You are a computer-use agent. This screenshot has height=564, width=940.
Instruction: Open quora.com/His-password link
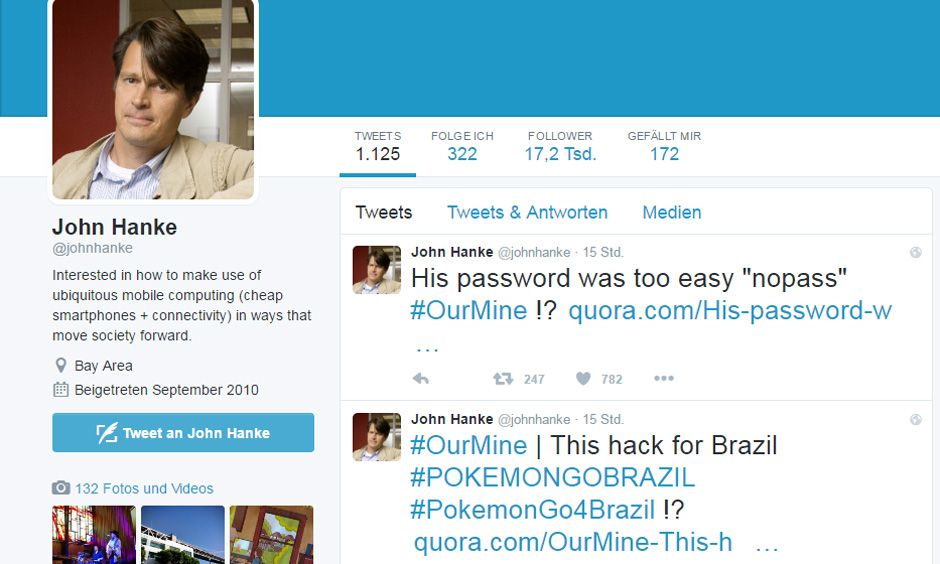coord(730,310)
